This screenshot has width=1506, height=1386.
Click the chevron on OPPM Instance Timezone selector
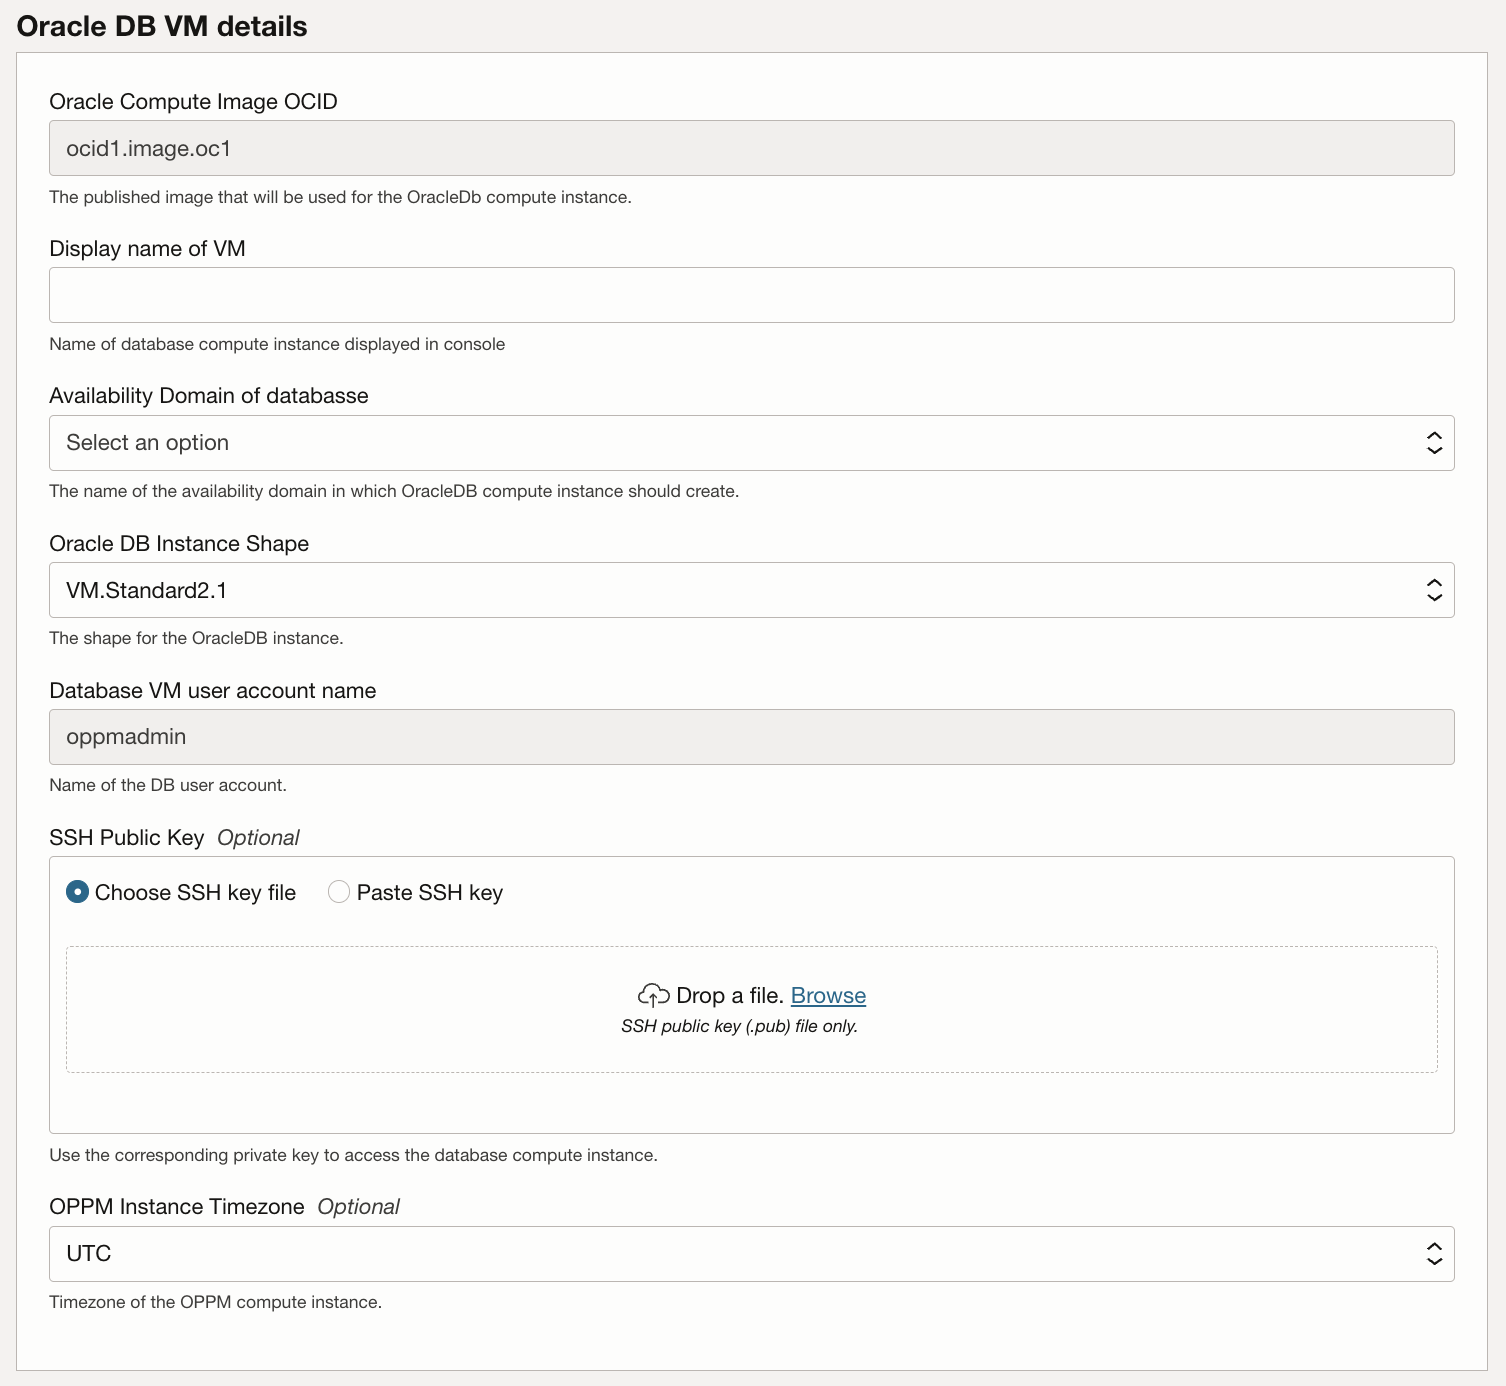[1432, 1253]
